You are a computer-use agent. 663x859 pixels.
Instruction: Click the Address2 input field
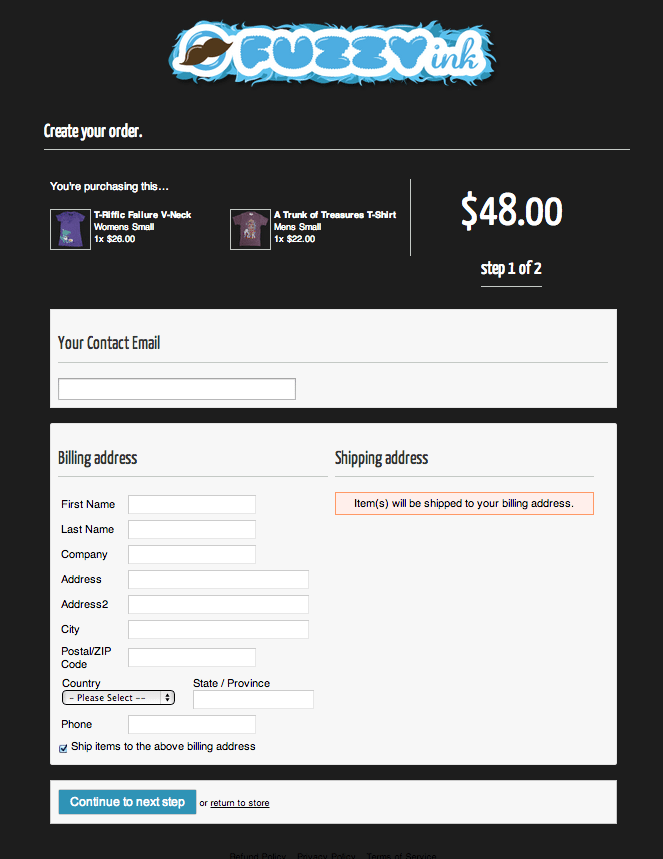click(218, 604)
